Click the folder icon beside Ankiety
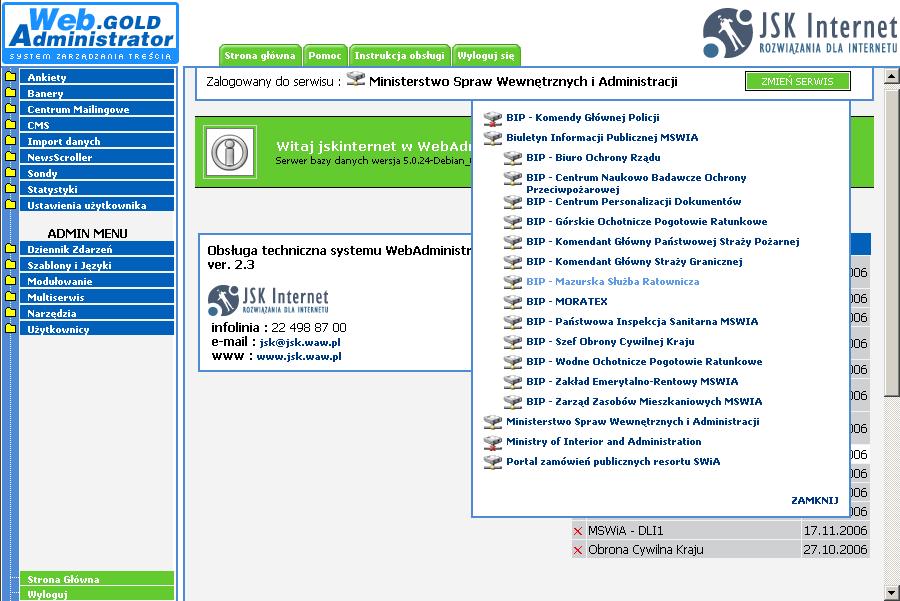Screen dimensions: 900x601 pos(10,76)
